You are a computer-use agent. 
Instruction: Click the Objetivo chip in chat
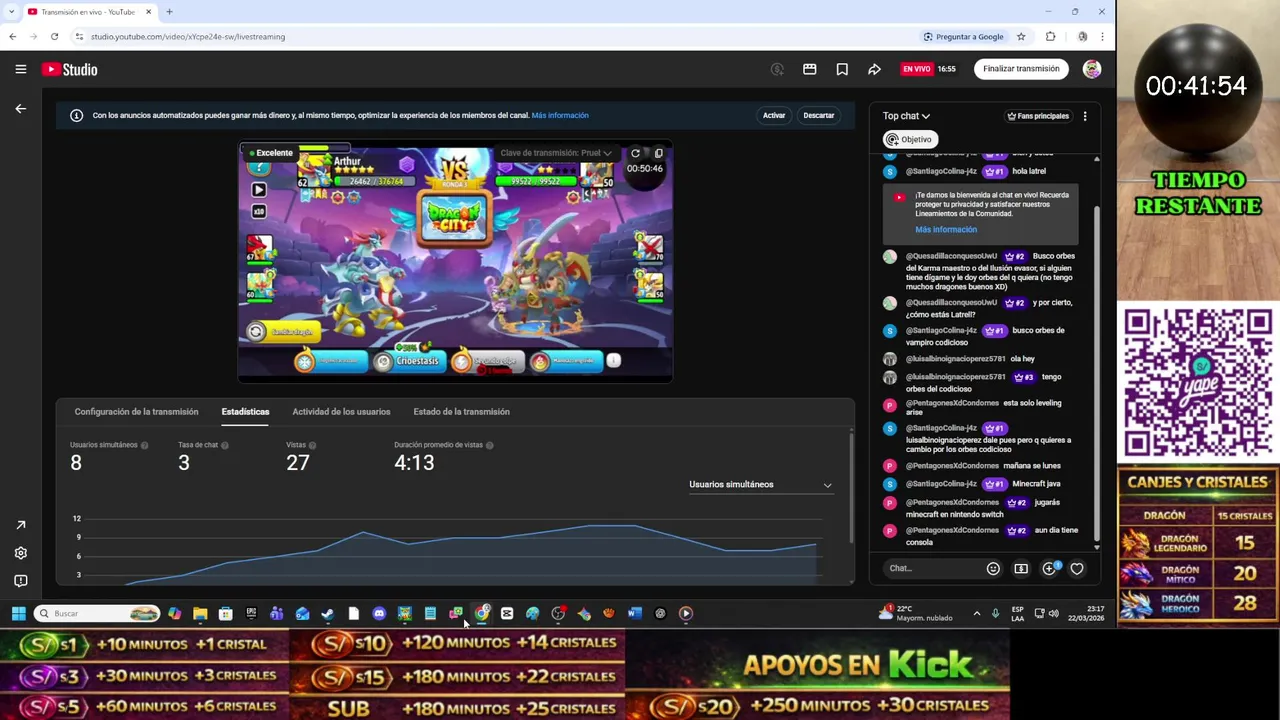908,139
